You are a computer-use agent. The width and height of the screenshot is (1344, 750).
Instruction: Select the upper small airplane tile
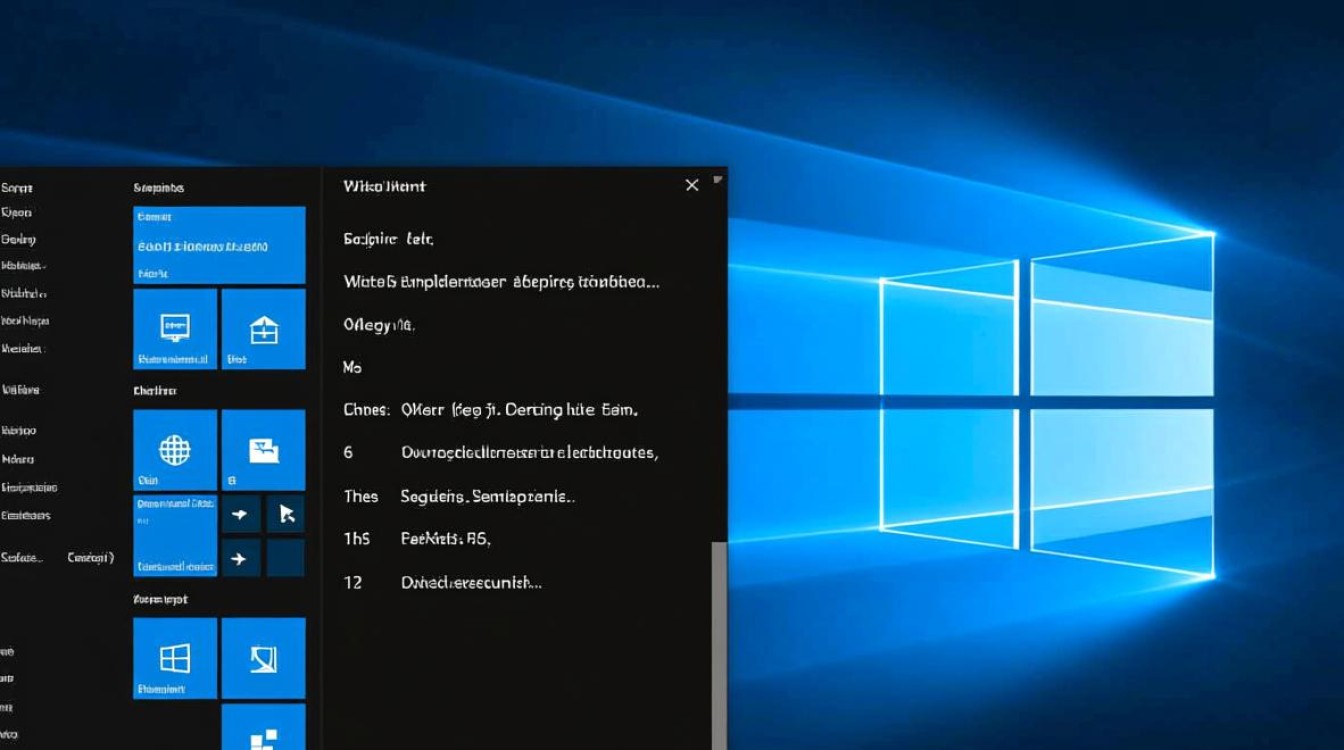241,514
